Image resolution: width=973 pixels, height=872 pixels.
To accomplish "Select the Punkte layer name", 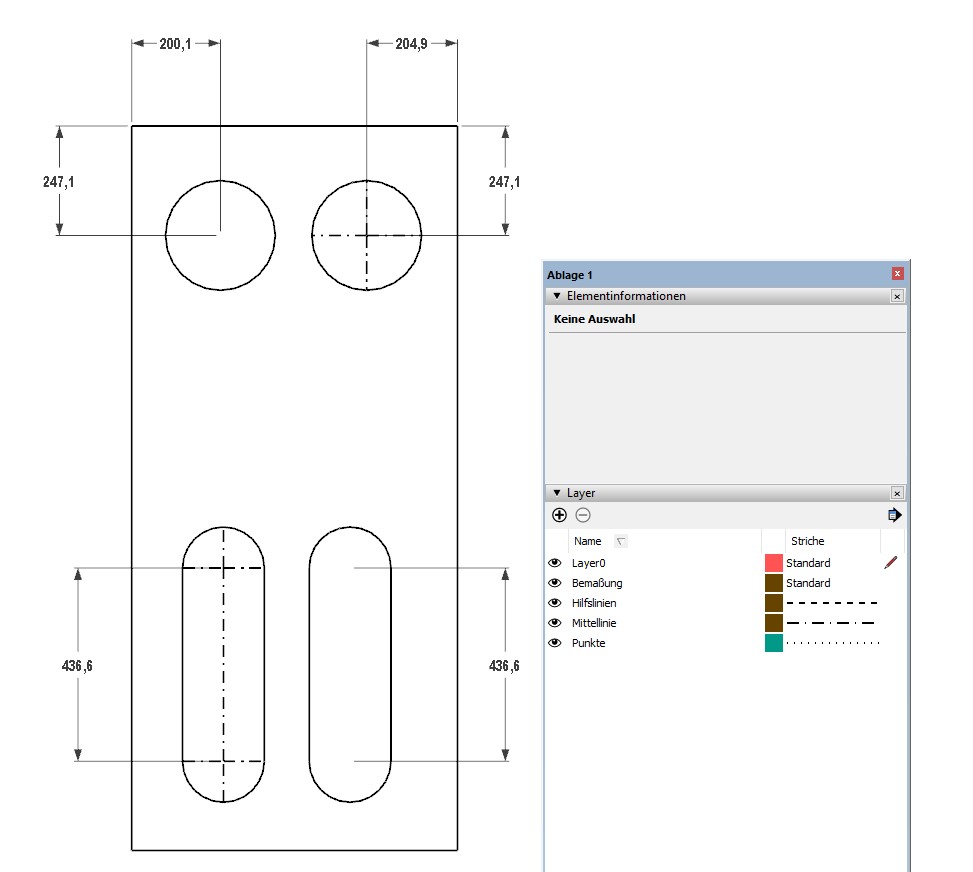I will tap(588, 643).
